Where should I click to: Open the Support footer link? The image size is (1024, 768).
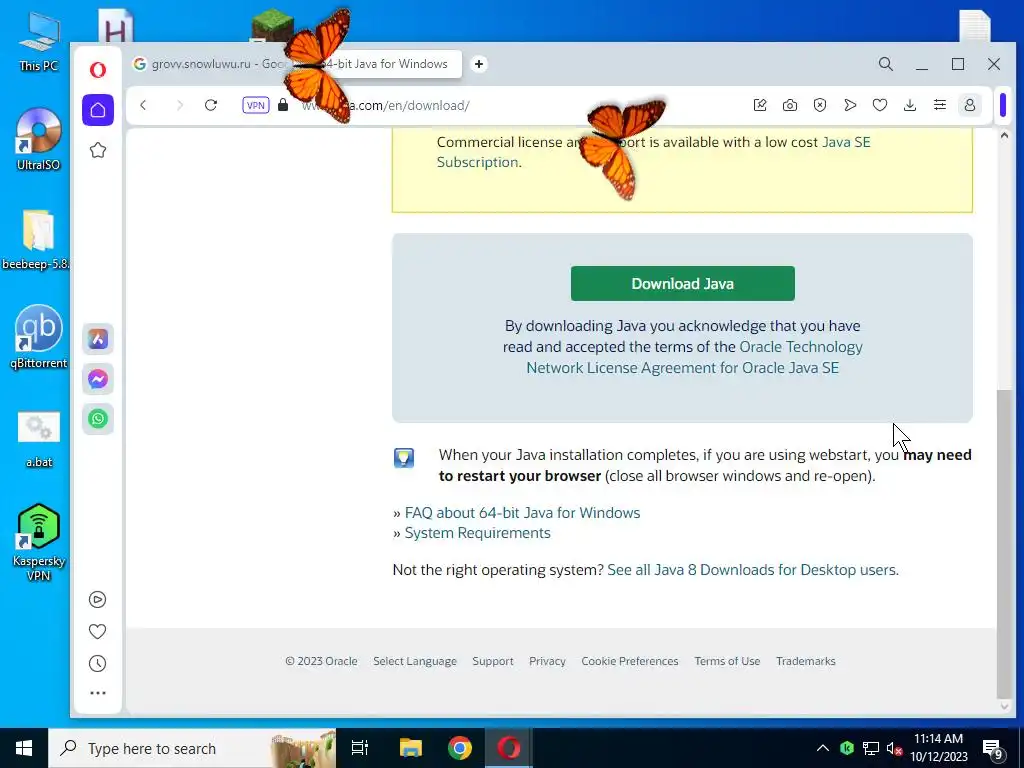tap(492, 661)
